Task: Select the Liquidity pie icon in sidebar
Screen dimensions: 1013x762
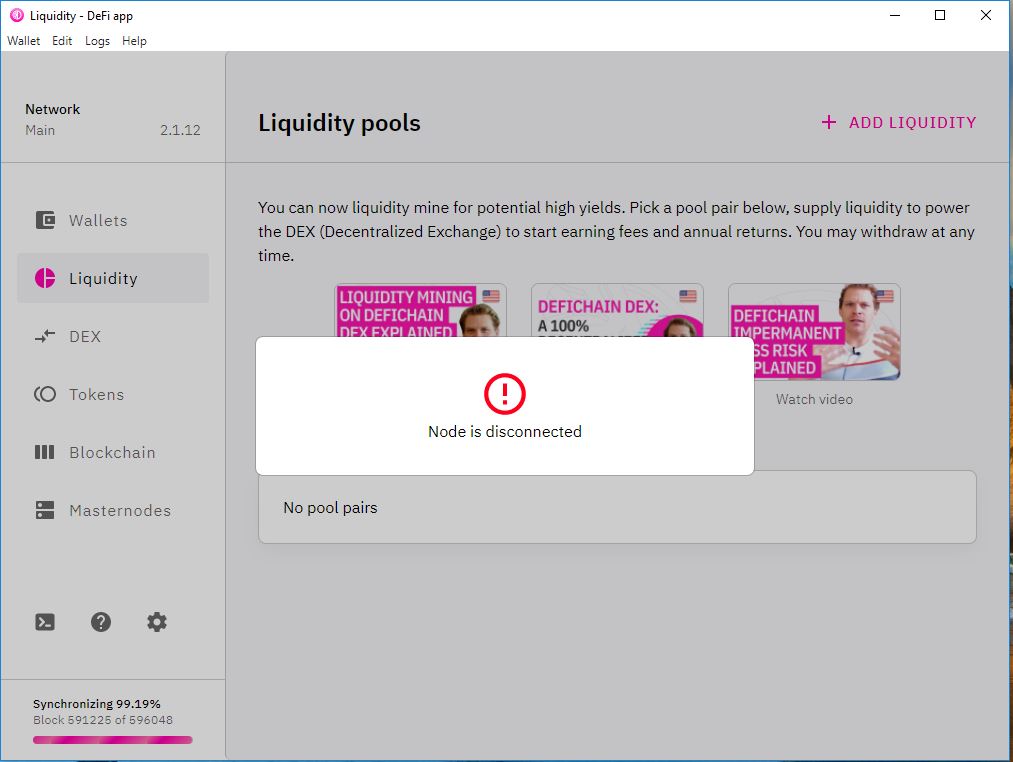Action: tap(45, 278)
